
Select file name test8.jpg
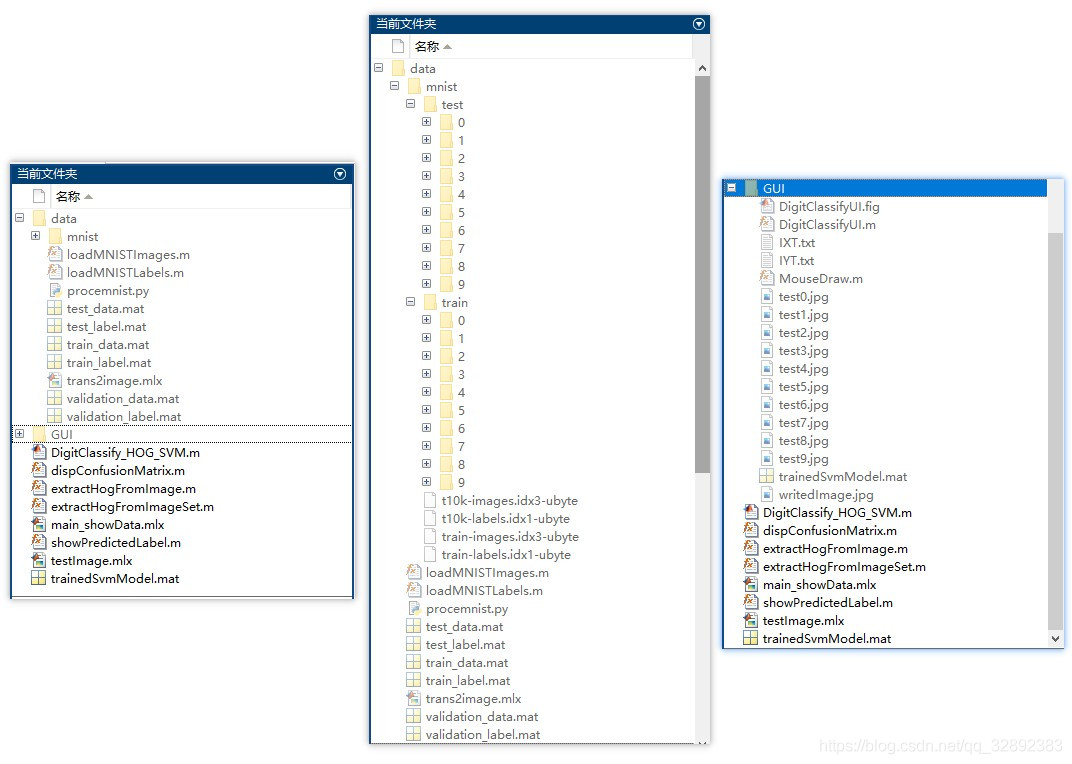point(803,440)
